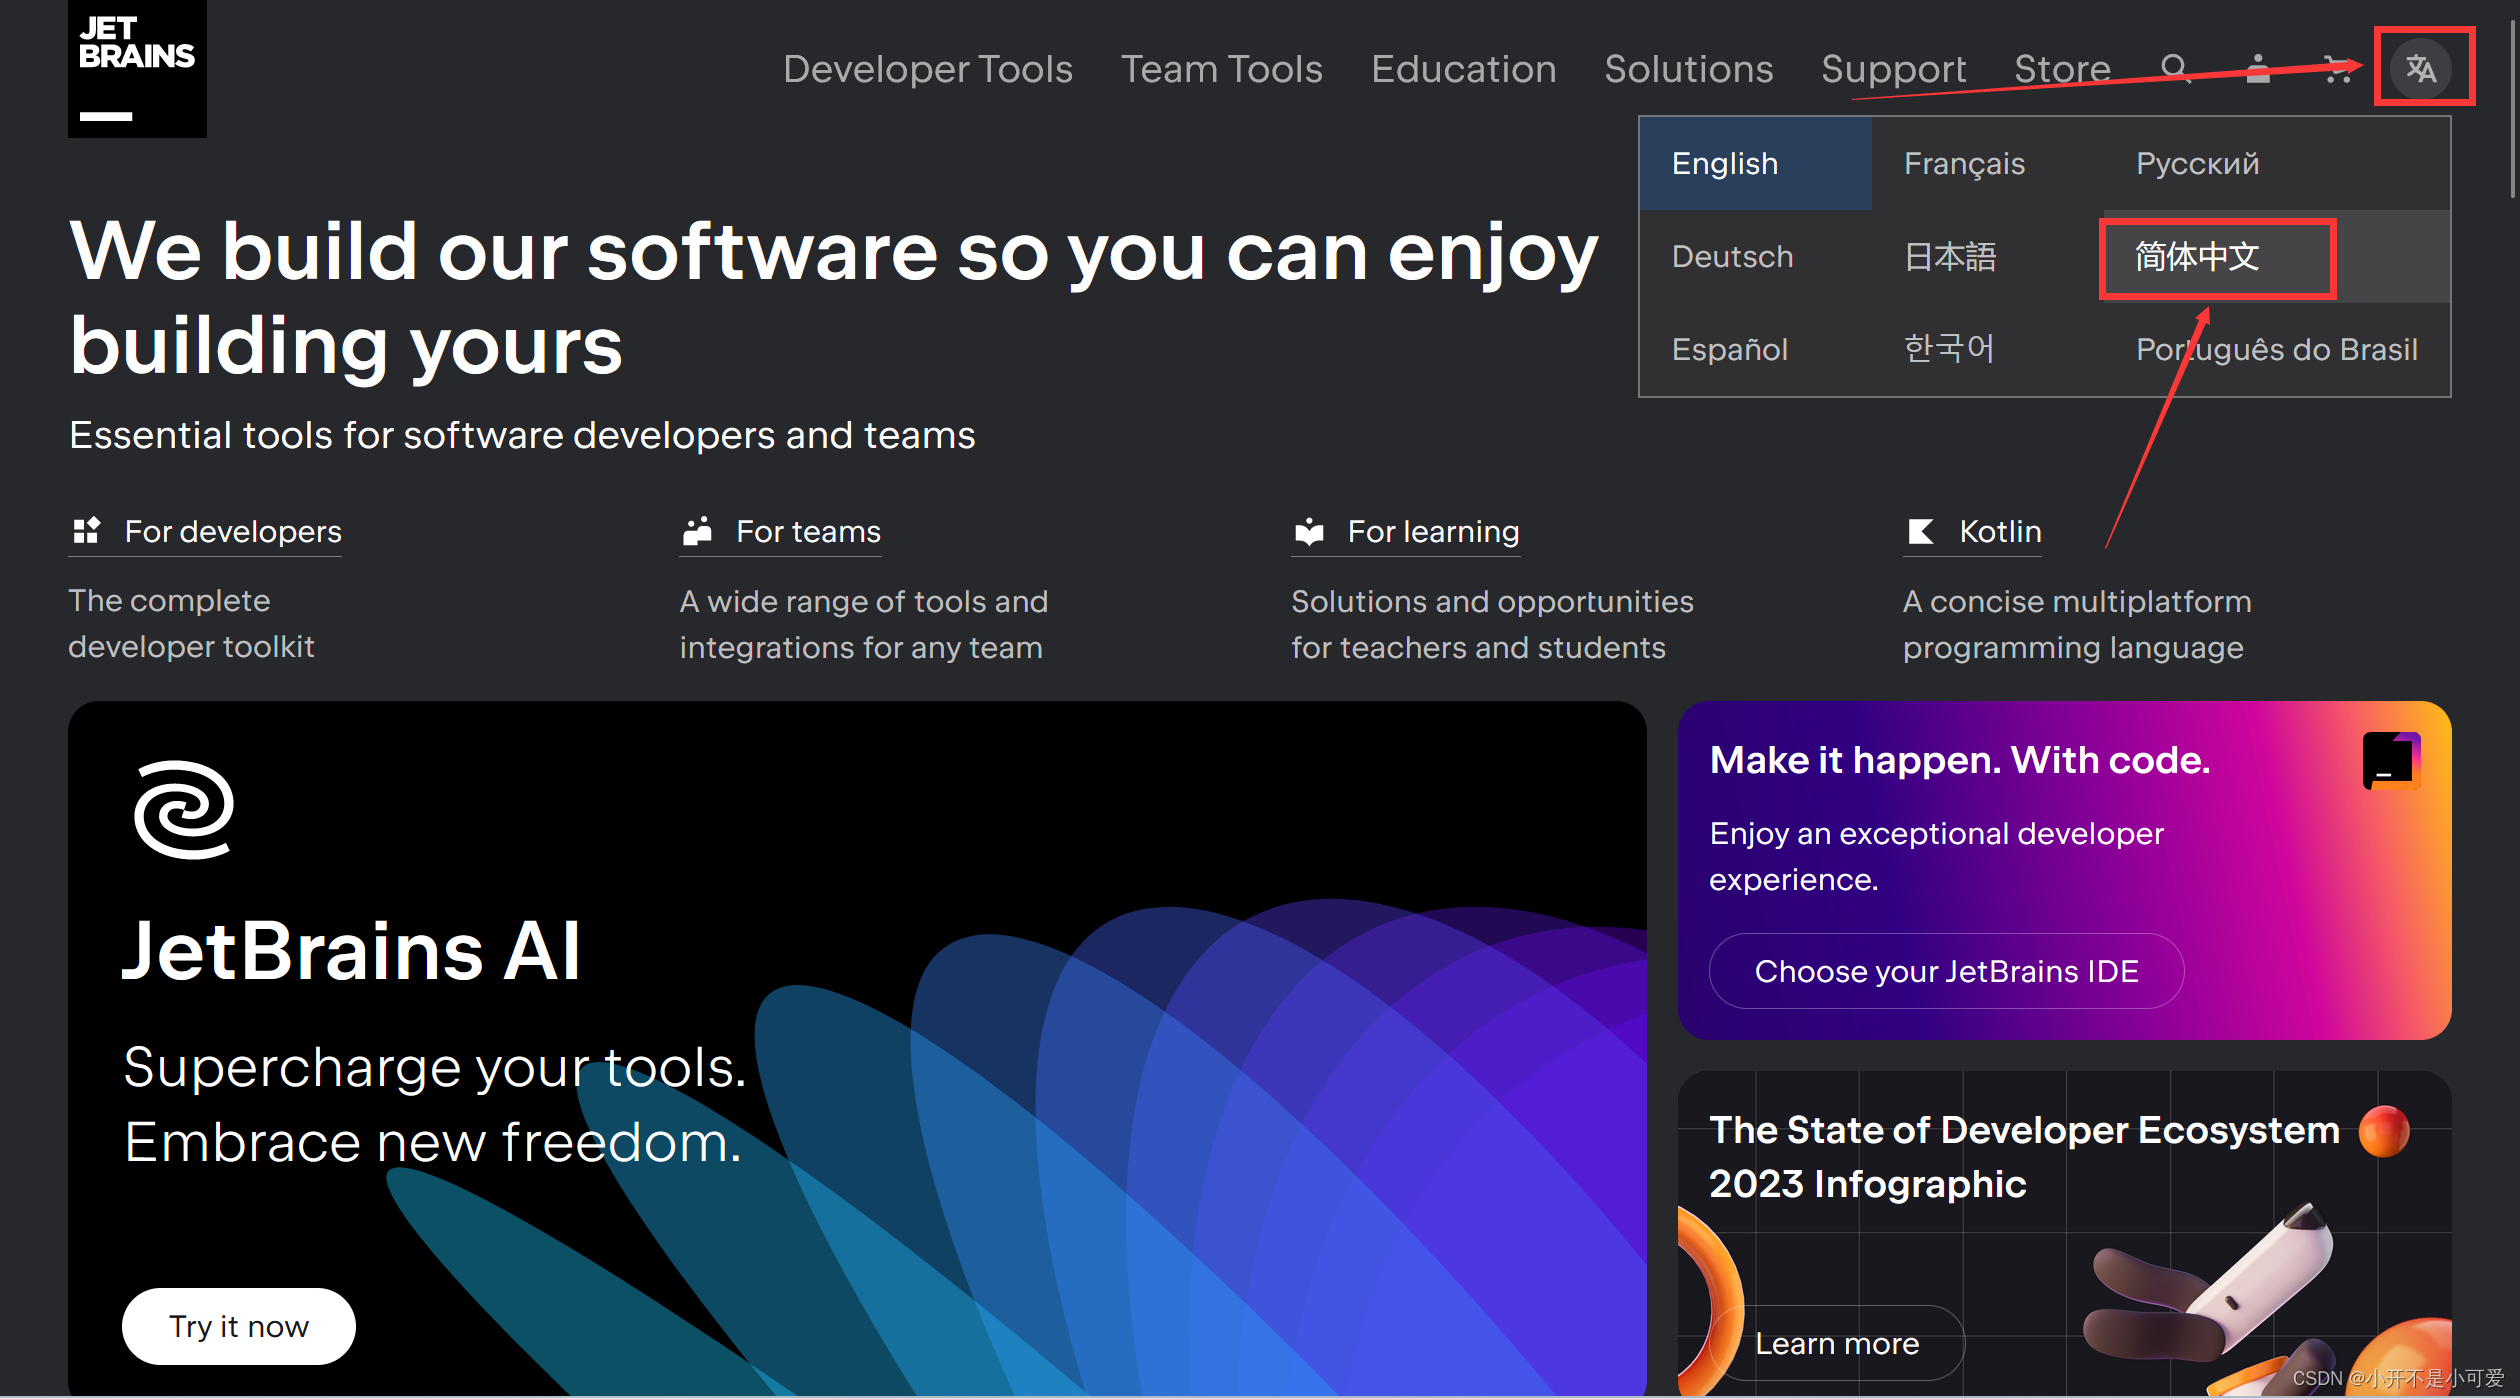2520x1399 pixels.
Task: Toggle the language translate icon
Action: coord(2421,69)
